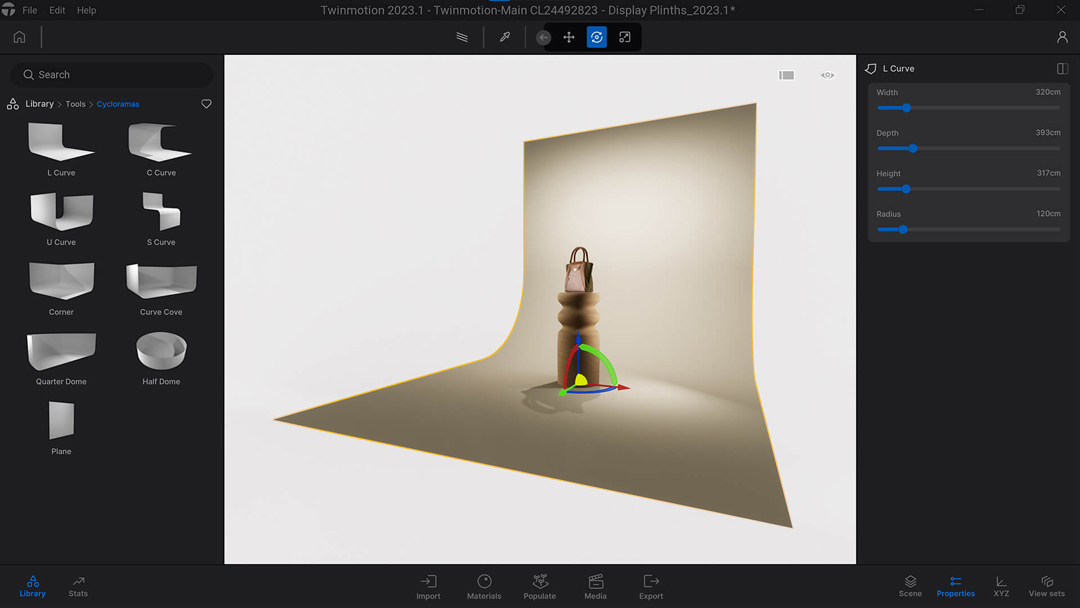1080x608 pixels.
Task: Select the Scale tool in toolbar
Action: click(625, 37)
